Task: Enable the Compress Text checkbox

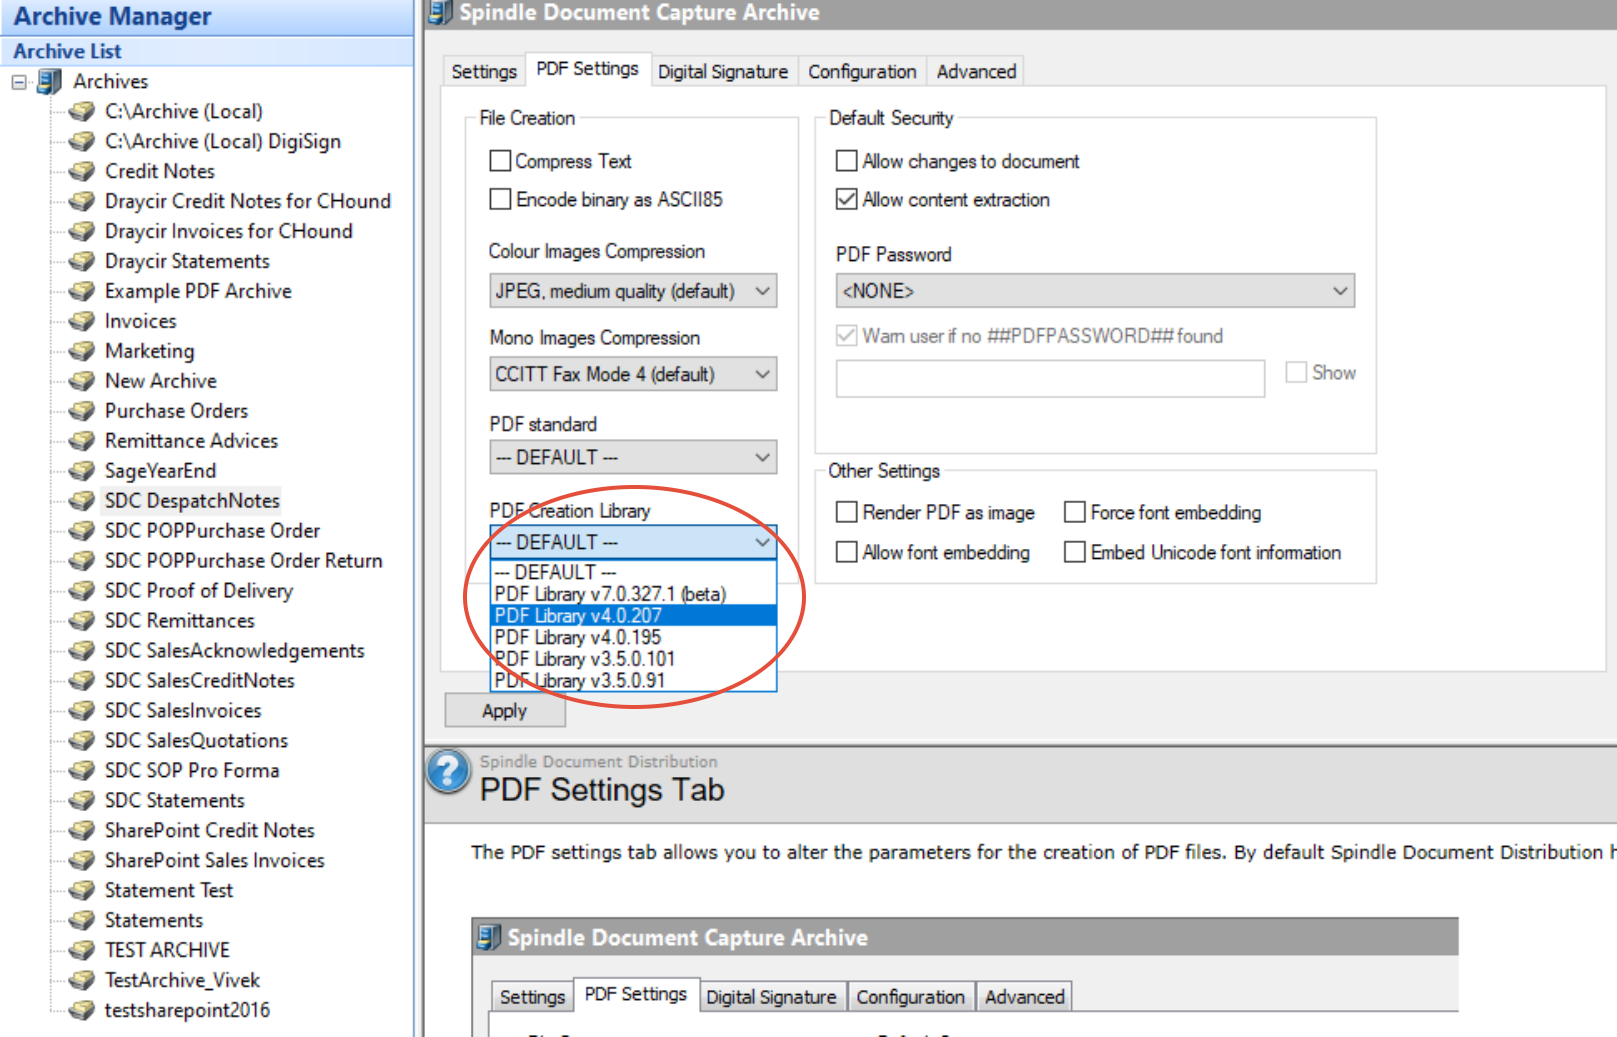Action: (x=500, y=161)
